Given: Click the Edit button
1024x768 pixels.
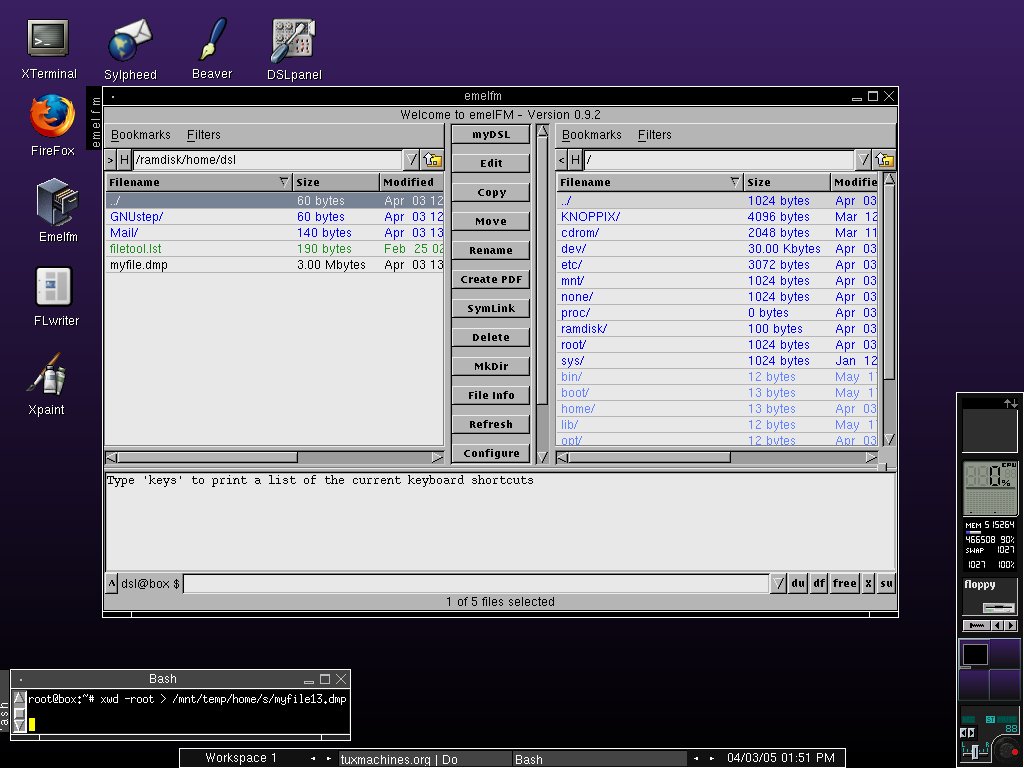Looking at the screenshot, I should coord(491,163).
